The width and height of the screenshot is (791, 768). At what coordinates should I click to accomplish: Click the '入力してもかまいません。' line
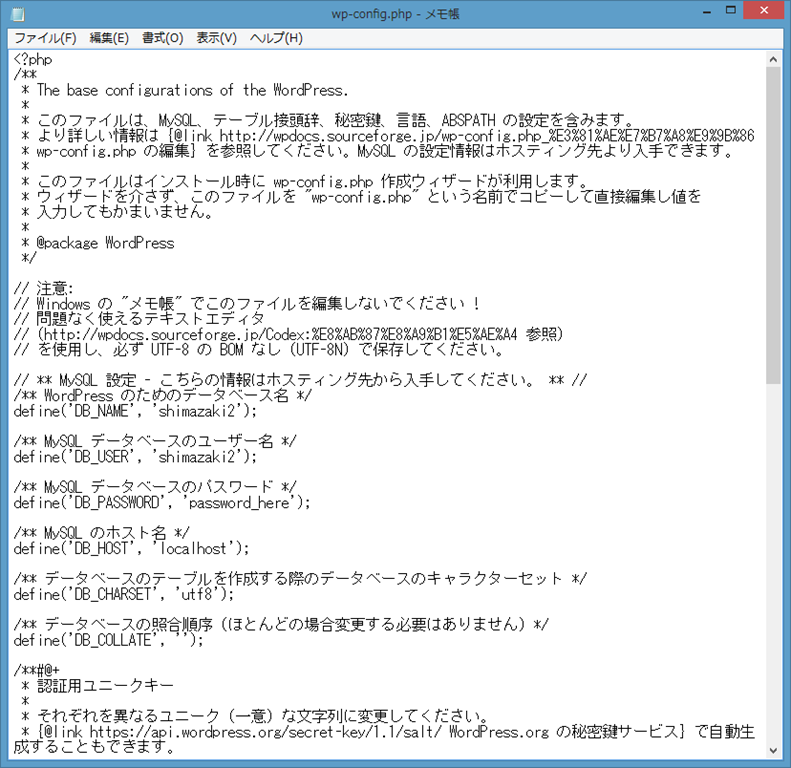click(x=118, y=212)
